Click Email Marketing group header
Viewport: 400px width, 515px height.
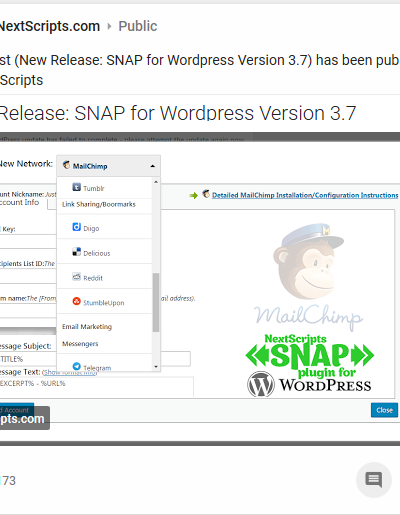87,327
